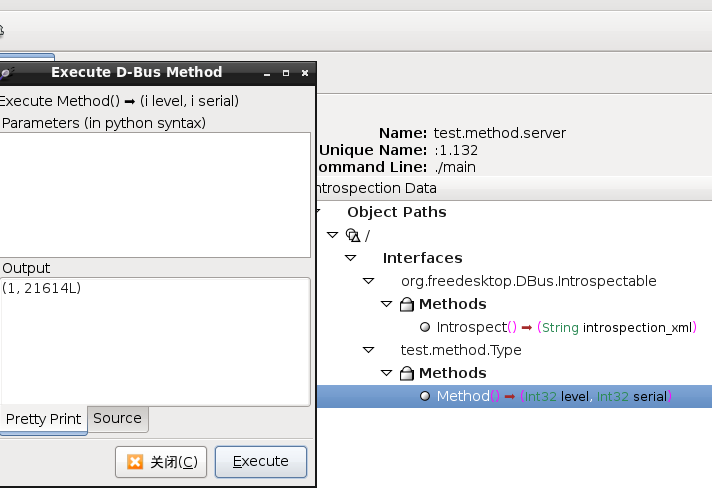
Task: Click the 关闭(C) close button
Action: click(x=161, y=462)
